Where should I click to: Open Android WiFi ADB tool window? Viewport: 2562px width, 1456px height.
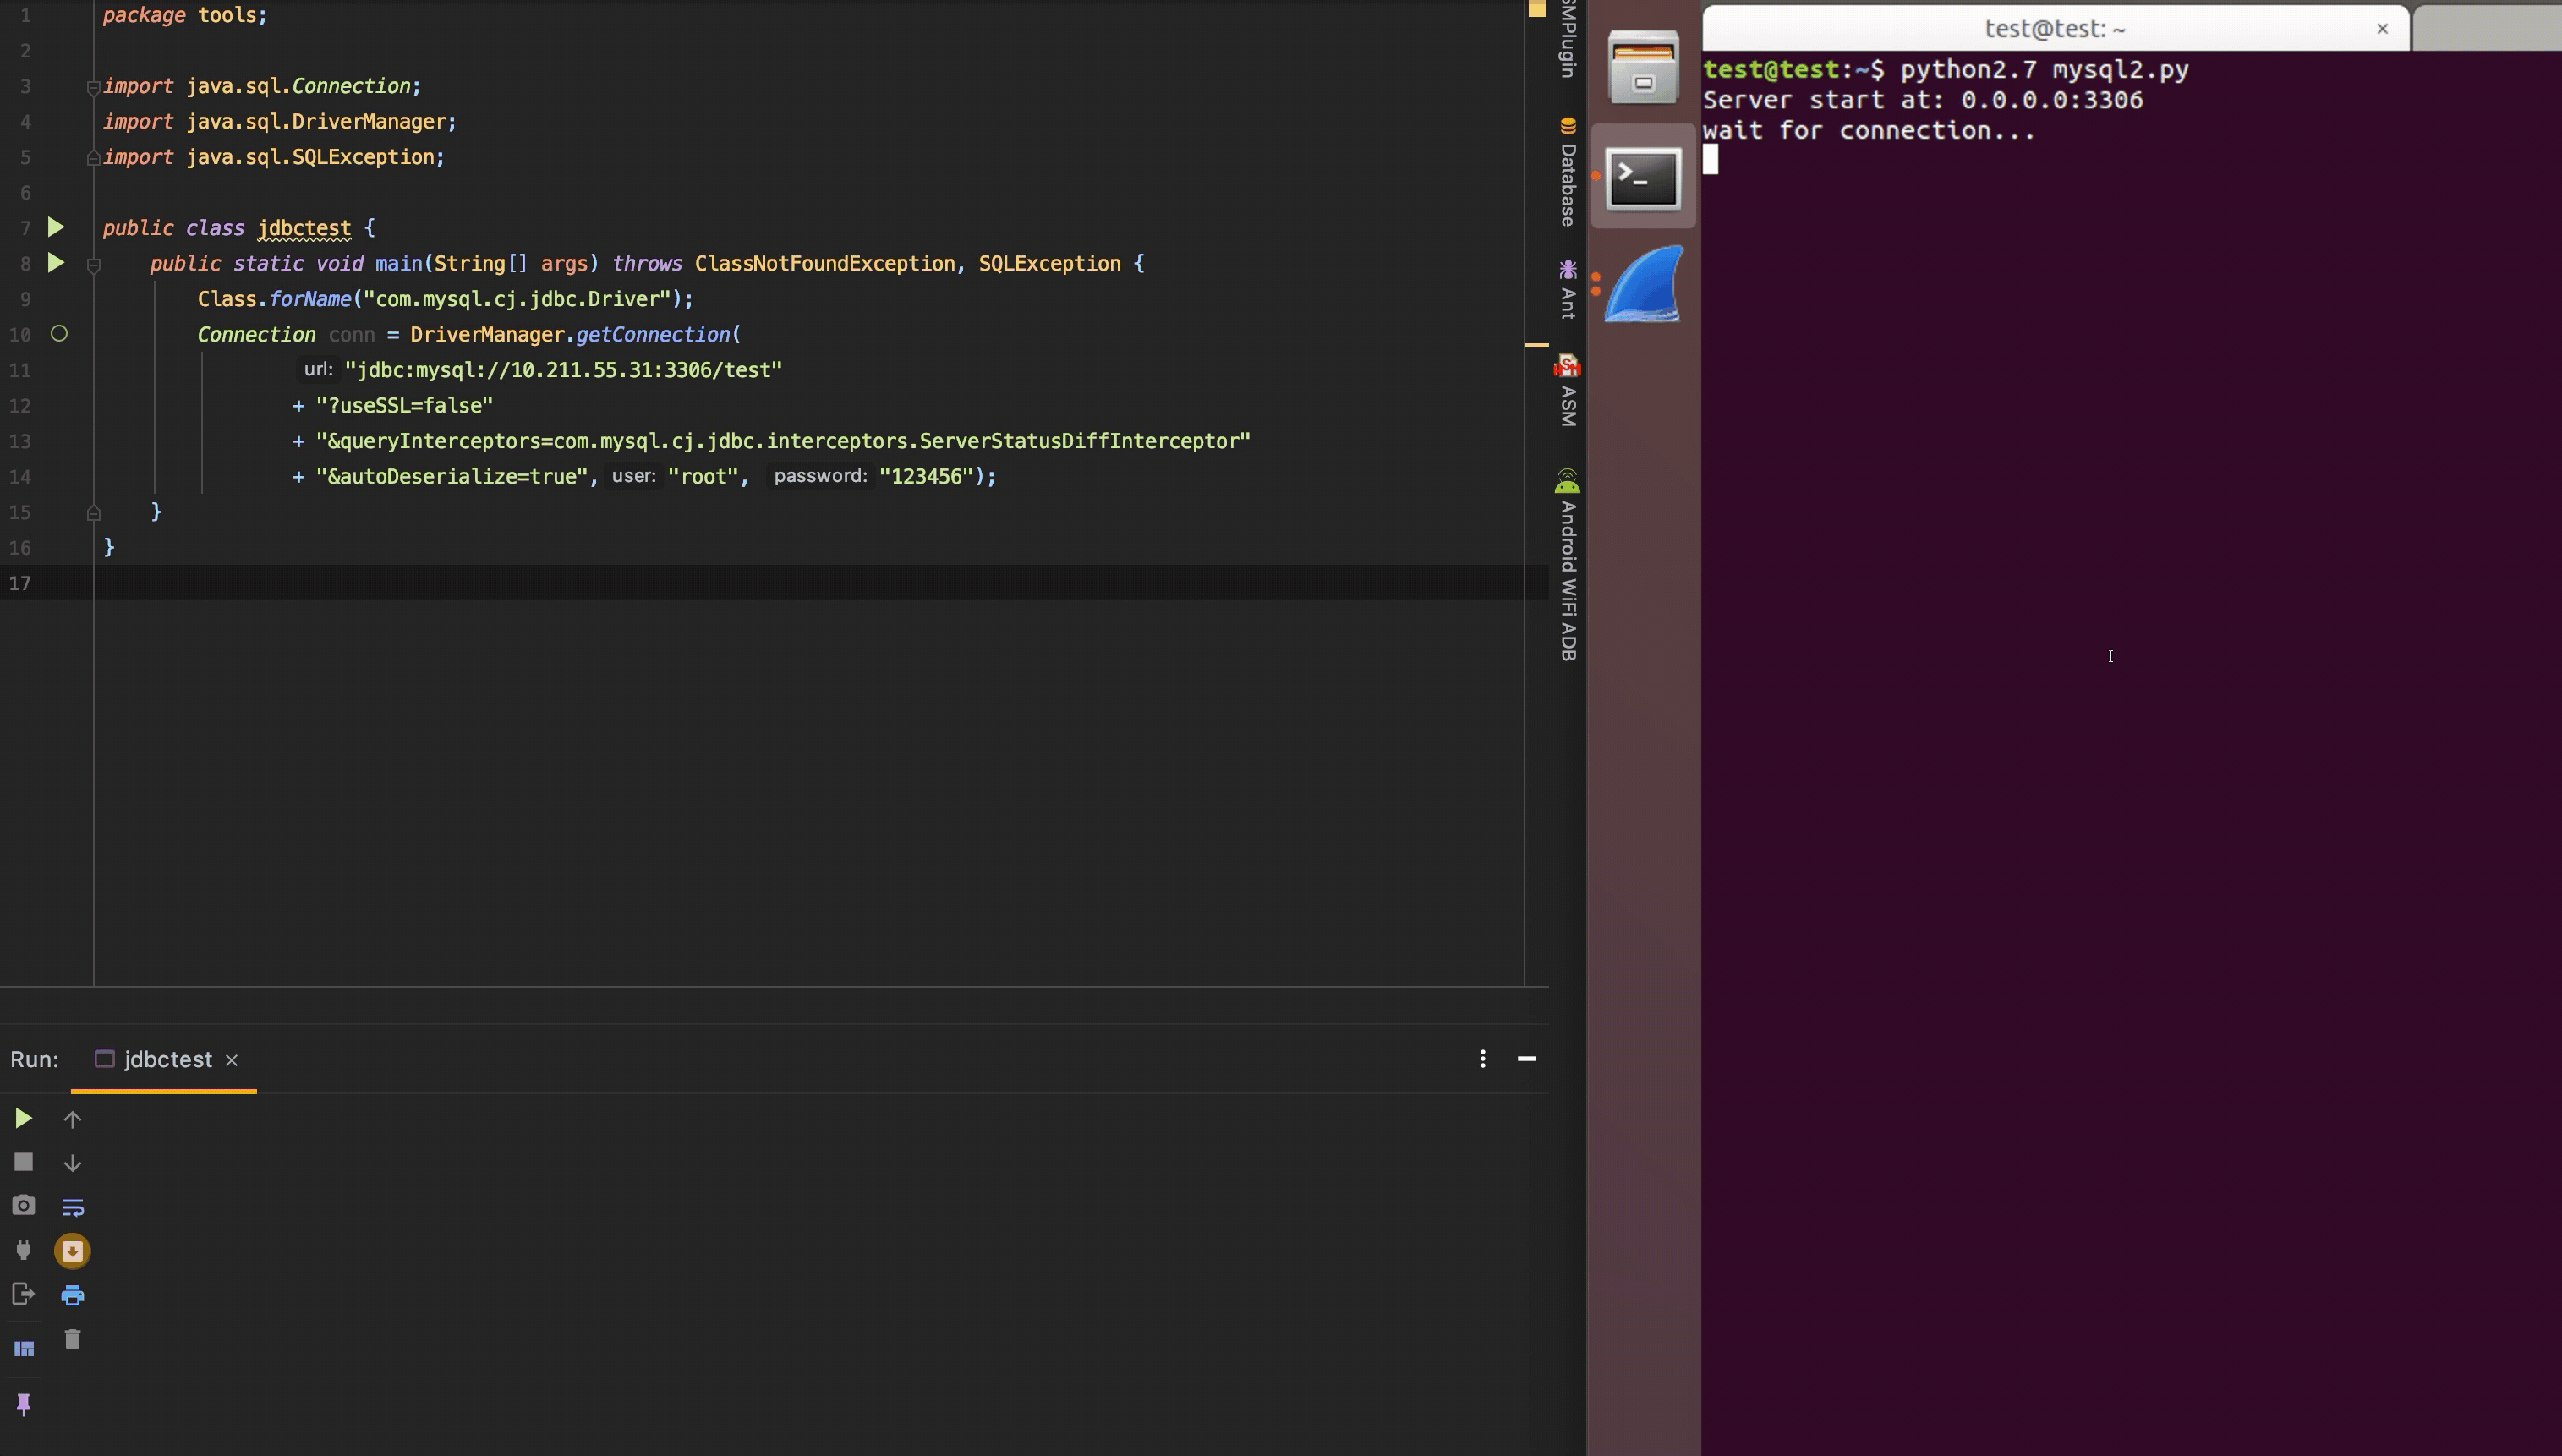(1567, 565)
